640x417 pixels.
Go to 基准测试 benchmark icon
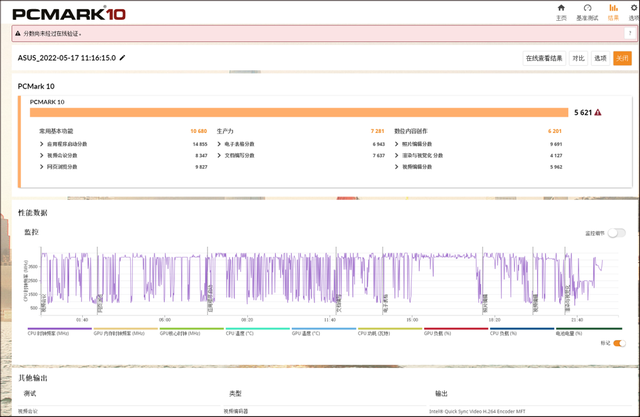click(587, 10)
